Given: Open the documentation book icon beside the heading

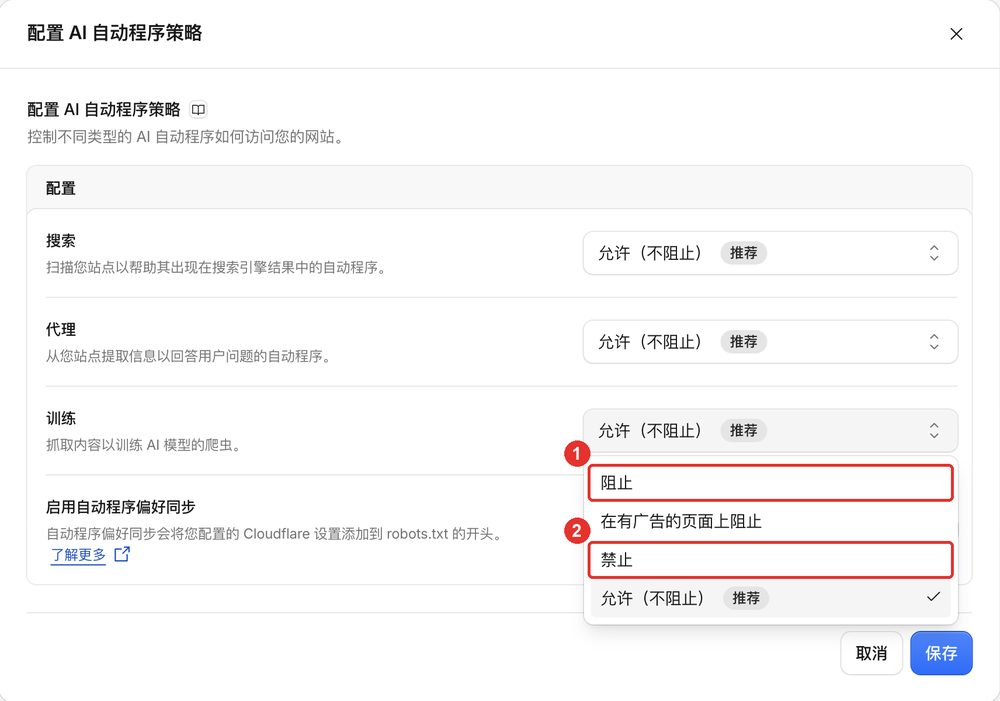Looking at the screenshot, I should click(x=198, y=110).
